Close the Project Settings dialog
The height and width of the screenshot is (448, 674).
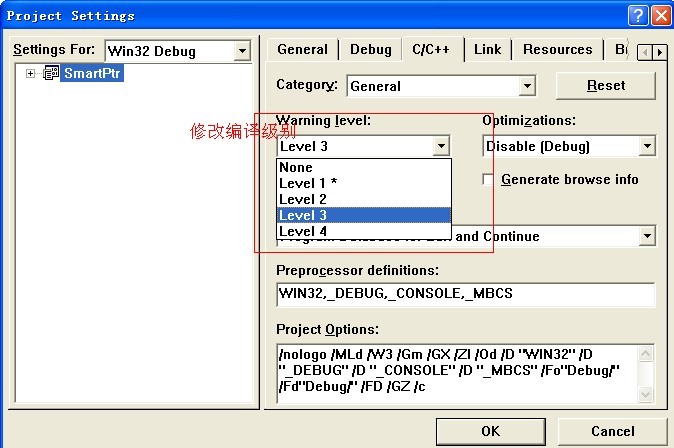pos(660,15)
